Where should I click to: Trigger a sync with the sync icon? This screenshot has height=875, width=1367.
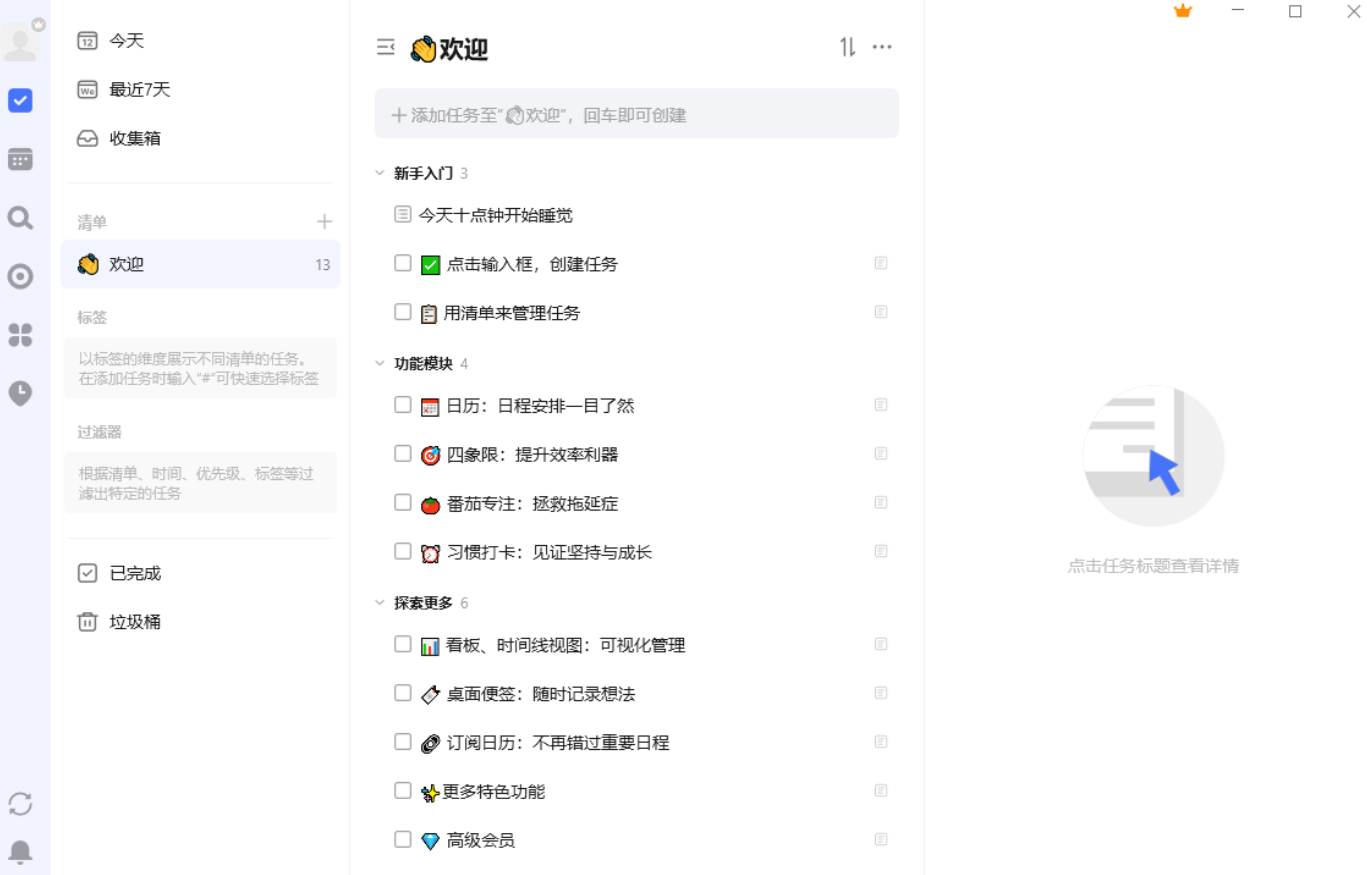click(20, 804)
